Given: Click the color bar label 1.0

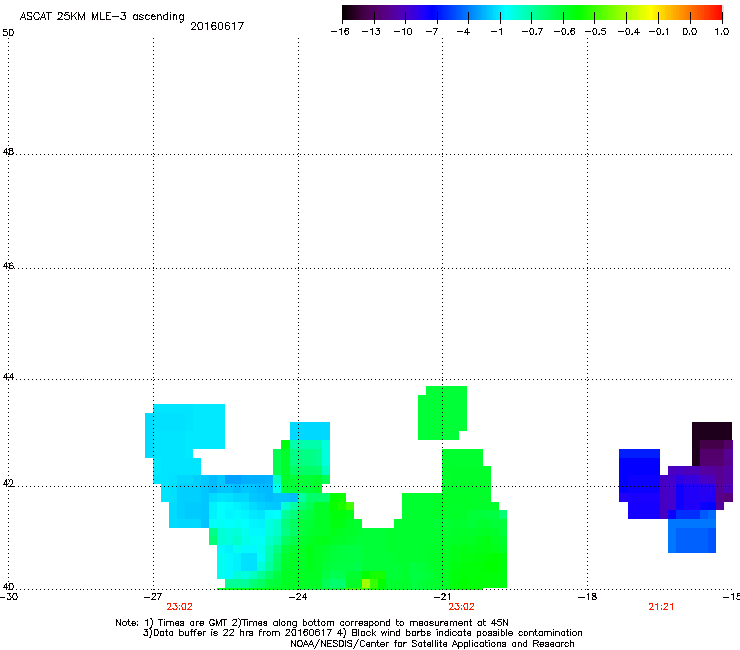Looking at the screenshot, I should (x=722, y=32).
